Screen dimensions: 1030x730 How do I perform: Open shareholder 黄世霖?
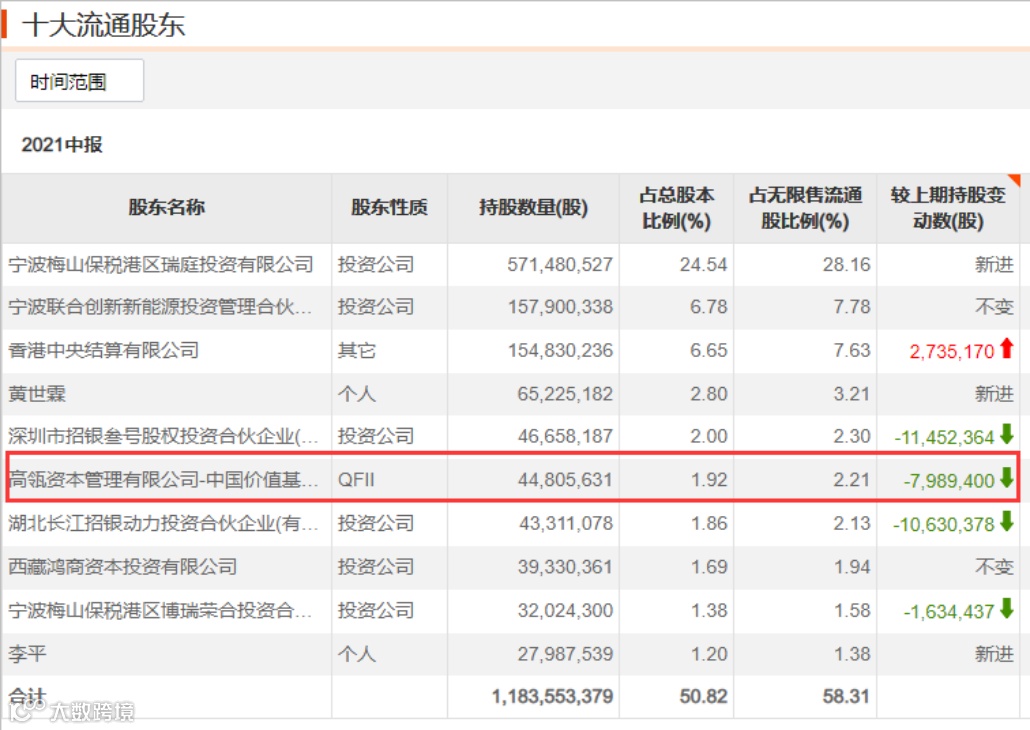[37, 394]
